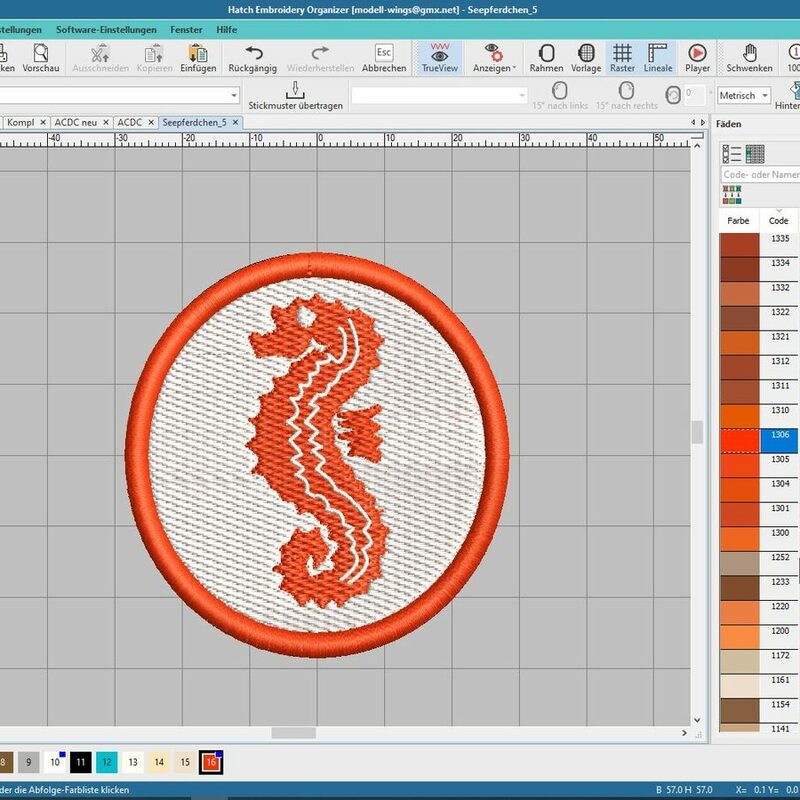This screenshot has width=800, height=800.
Task: Expand the empty combo box left of Stickmuster übertragen
Action: tap(234, 95)
